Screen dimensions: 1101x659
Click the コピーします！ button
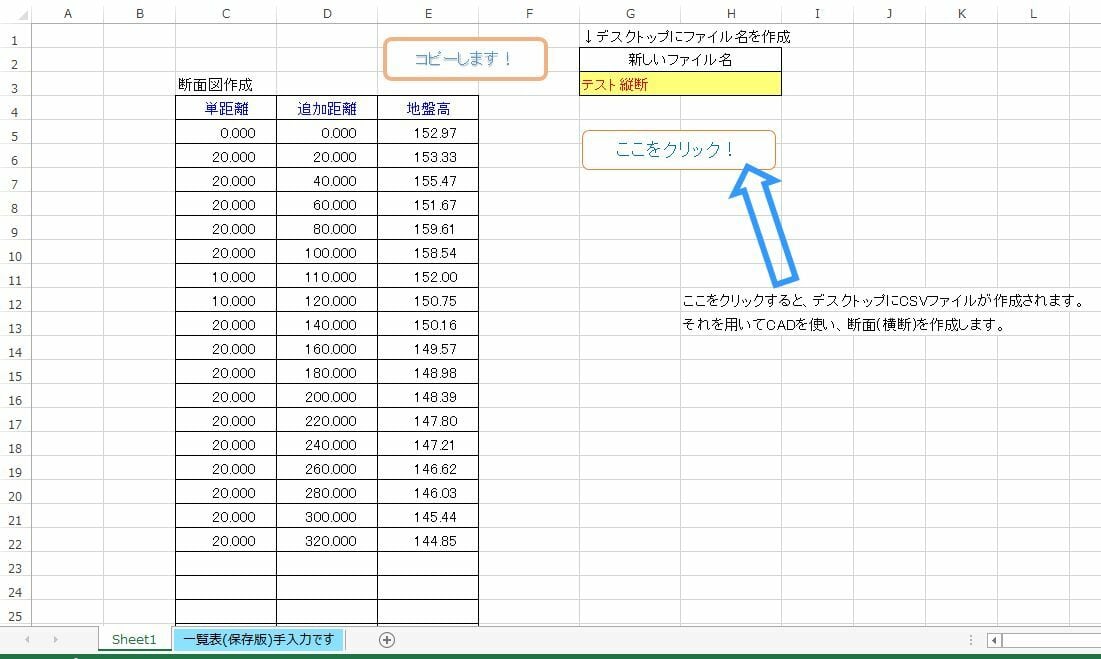[465, 59]
